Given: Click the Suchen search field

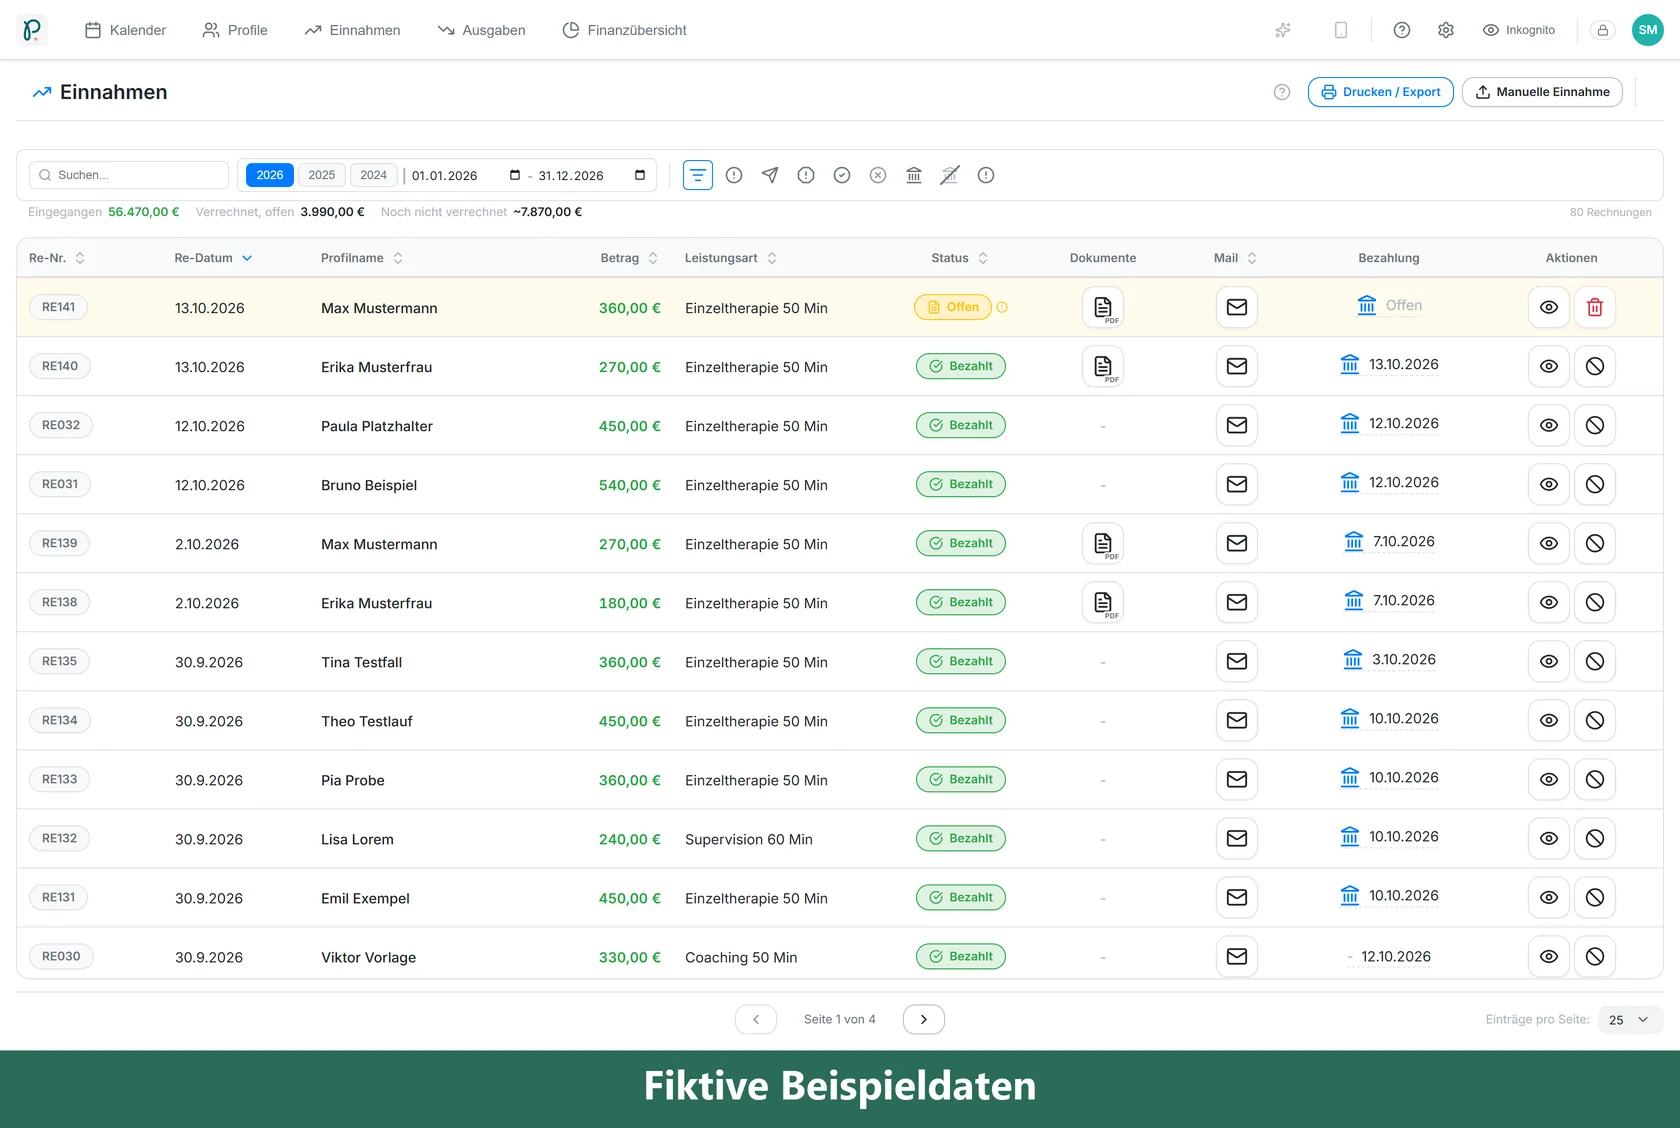Looking at the screenshot, I should tap(129, 175).
